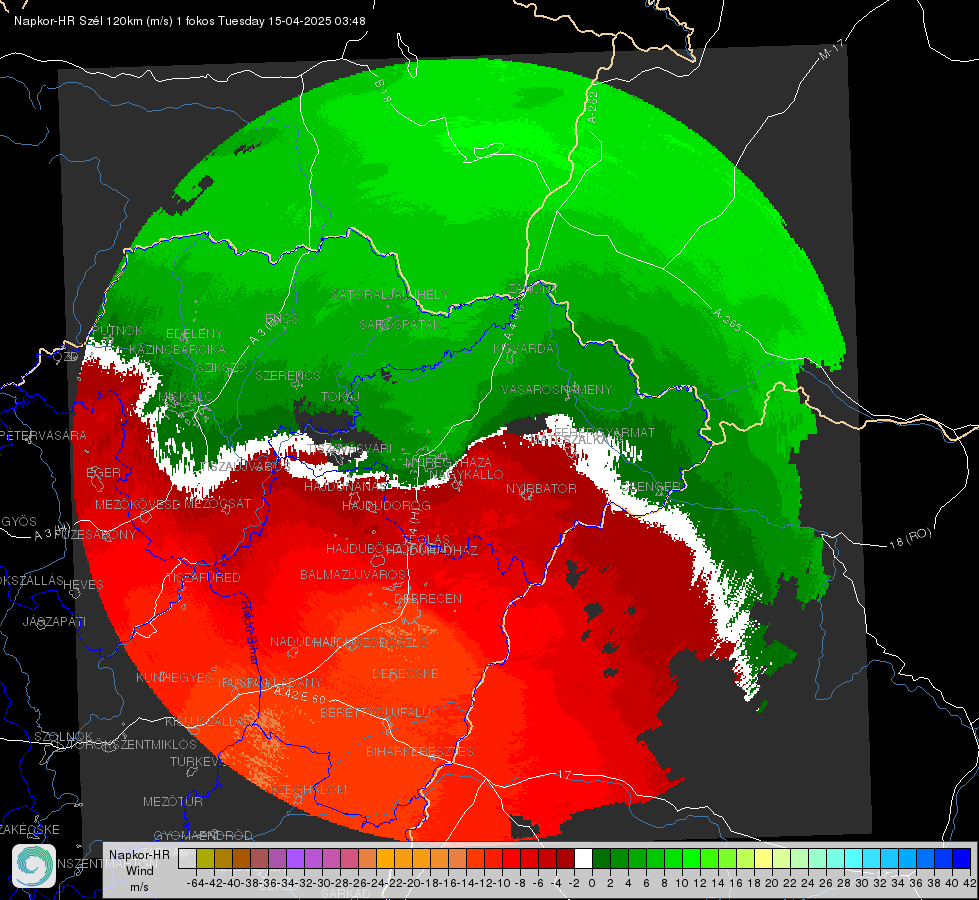Click the radar title text with date 15-04-2025
The width and height of the screenshot is (979, 900).
tap(190, 21)
